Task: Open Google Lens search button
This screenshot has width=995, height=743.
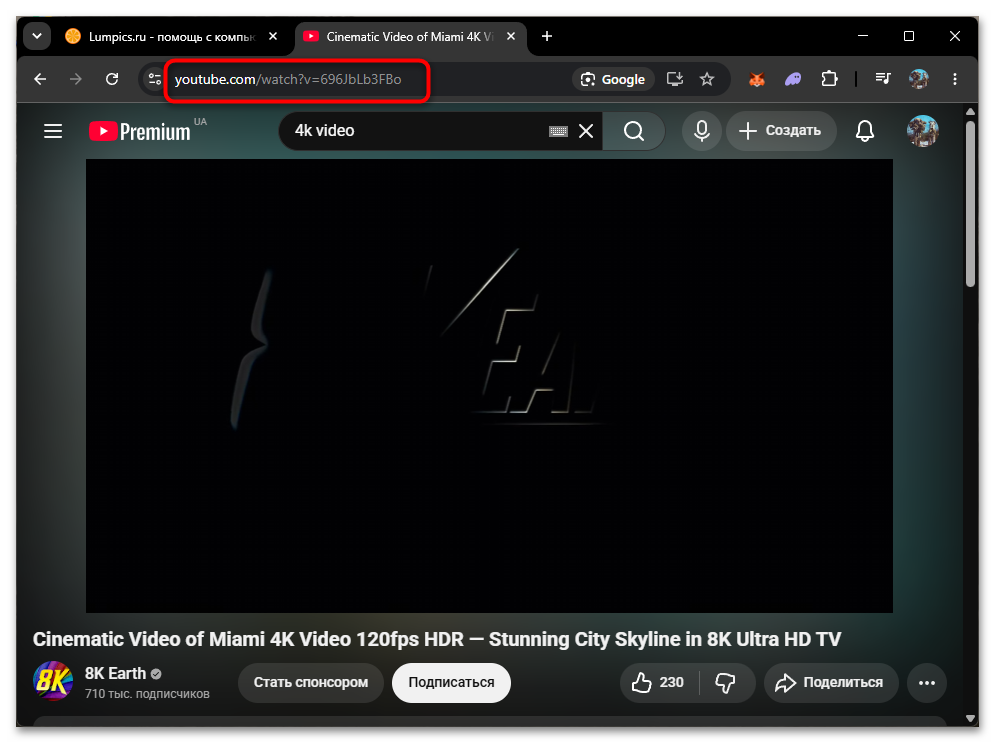Action: click(613, 79)
